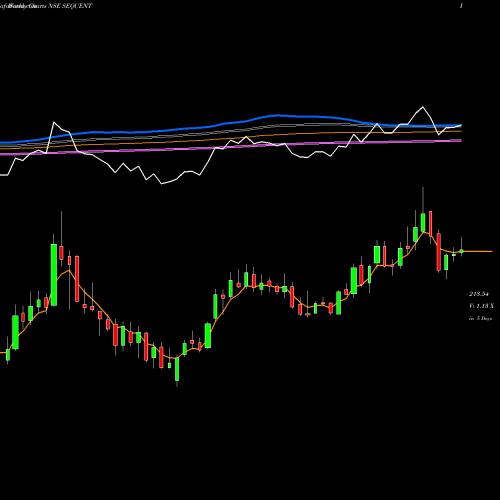Click the tallest green candlestick near the left peak
Viewport: 500px width, 500px height.
(54, 275)
